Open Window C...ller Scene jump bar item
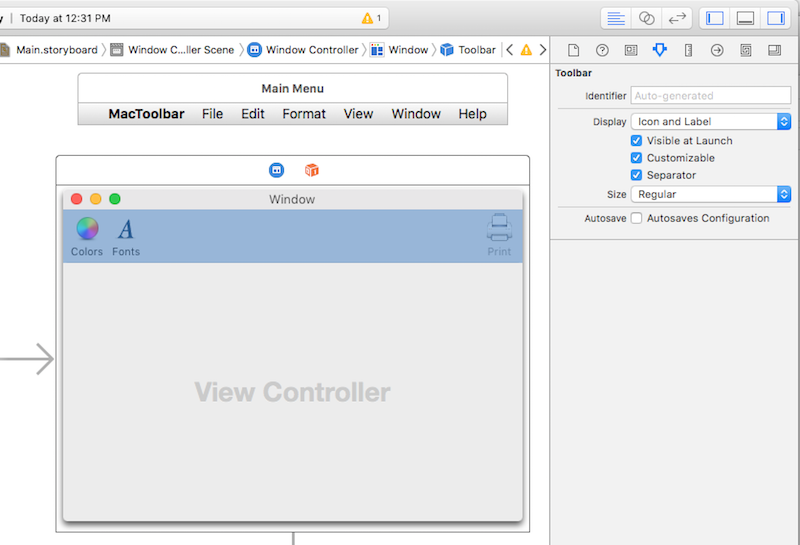 pos(172,50)
